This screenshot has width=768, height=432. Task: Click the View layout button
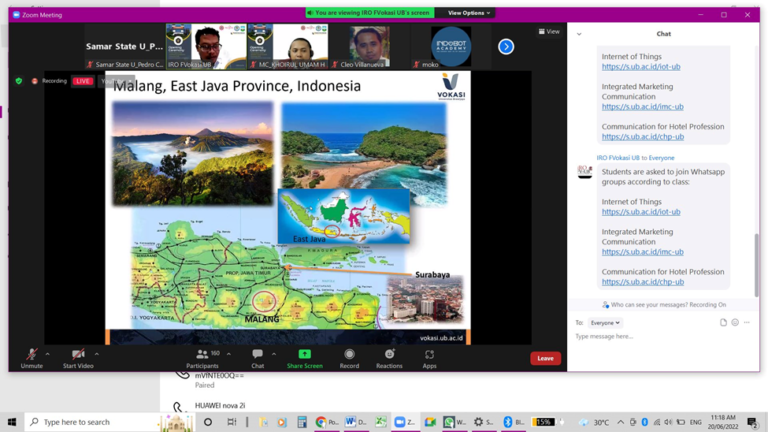point(549,31)
